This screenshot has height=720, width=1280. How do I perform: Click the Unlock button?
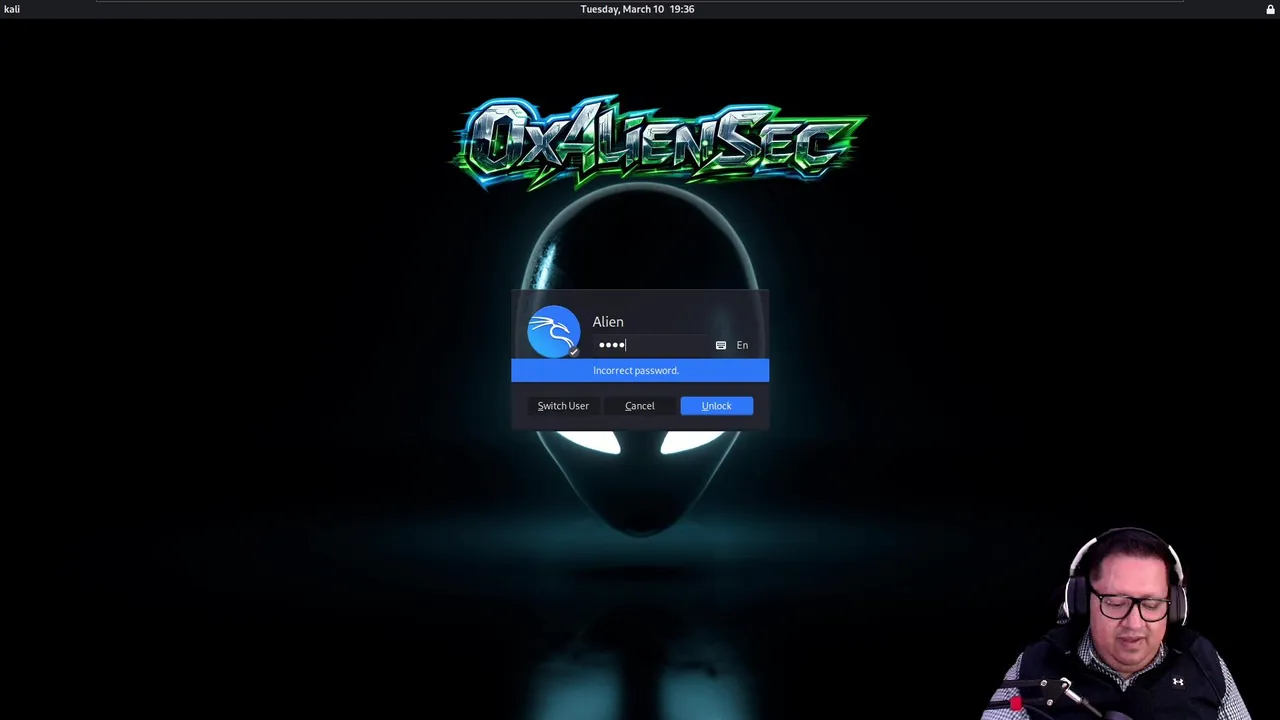(716, 406)
